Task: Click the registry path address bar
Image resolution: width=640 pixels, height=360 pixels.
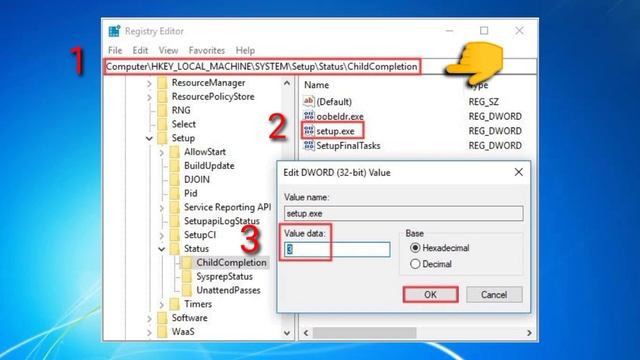Action: (320, 67)
